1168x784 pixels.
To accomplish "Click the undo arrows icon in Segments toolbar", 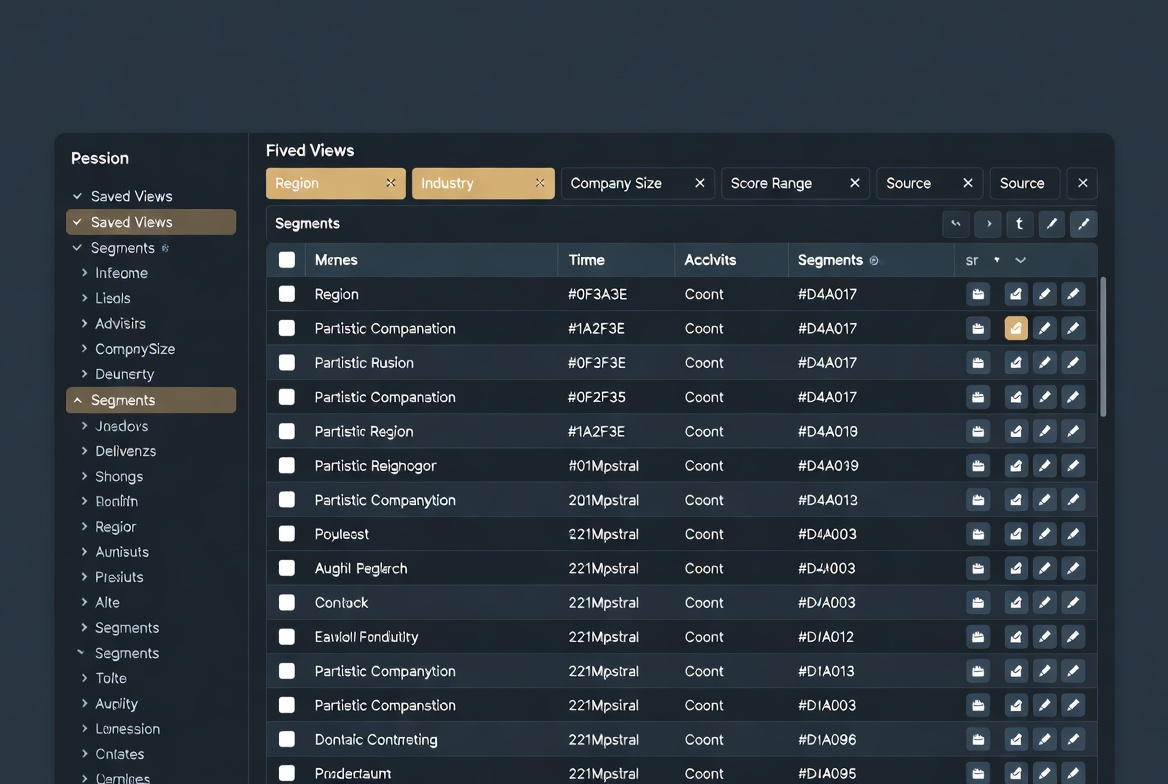I will point(956,224).
